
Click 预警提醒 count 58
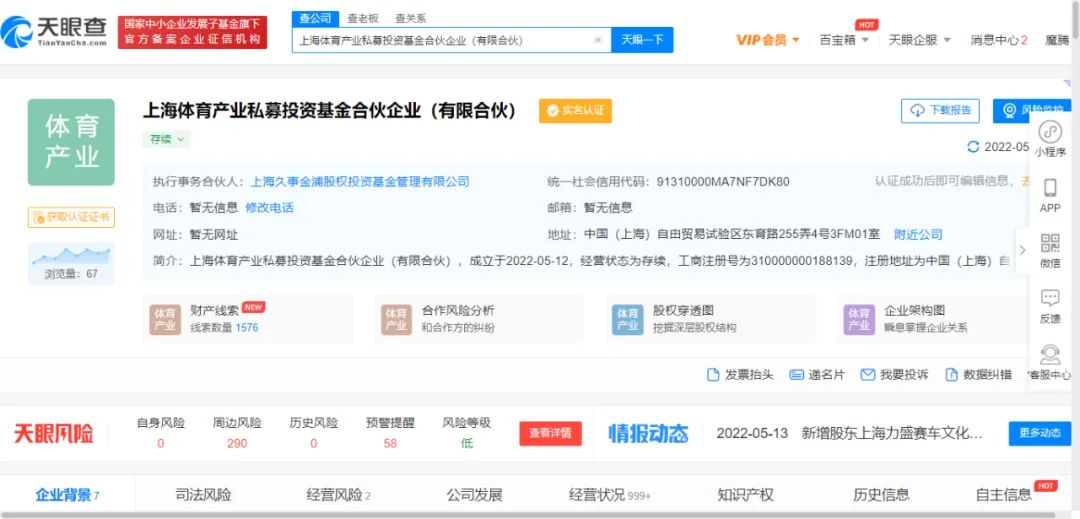(391, 443)
